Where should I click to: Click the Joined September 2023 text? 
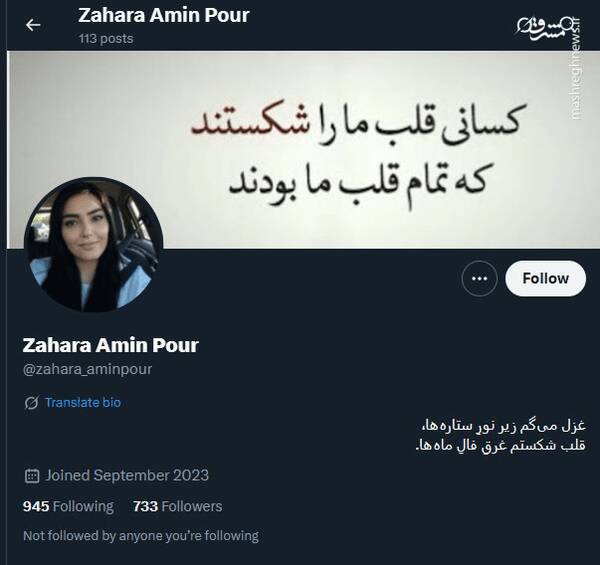click(x=127, y=475)
